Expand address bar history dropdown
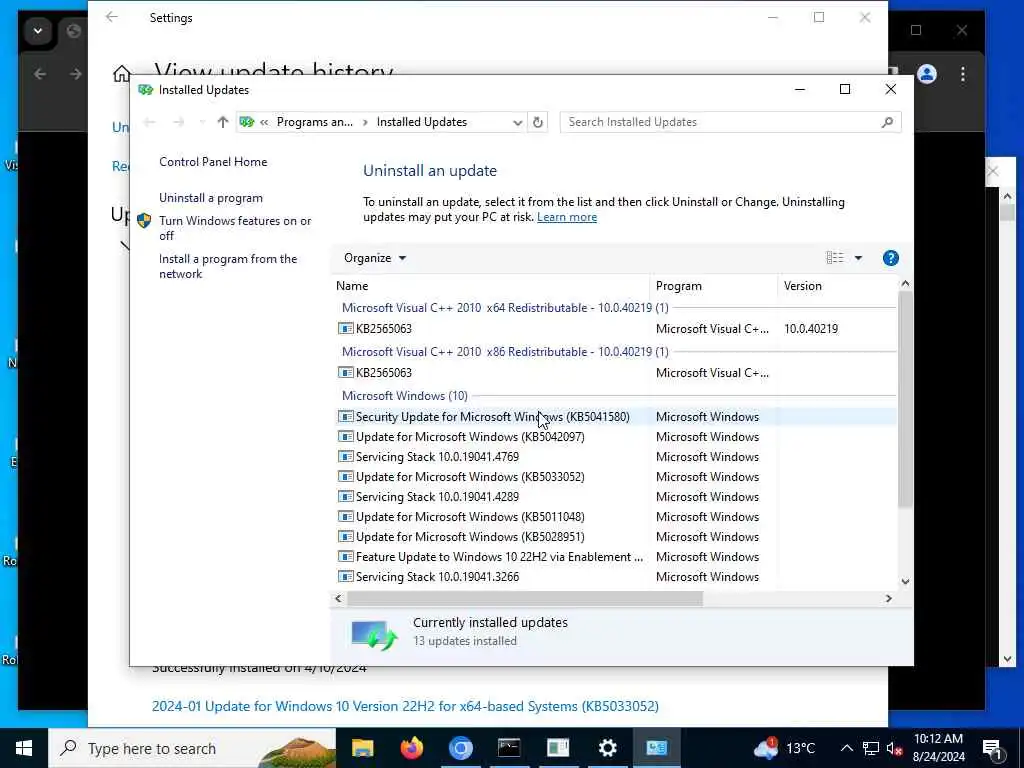The height and width of the screenshot is (768, 1024). coord(517,122)
